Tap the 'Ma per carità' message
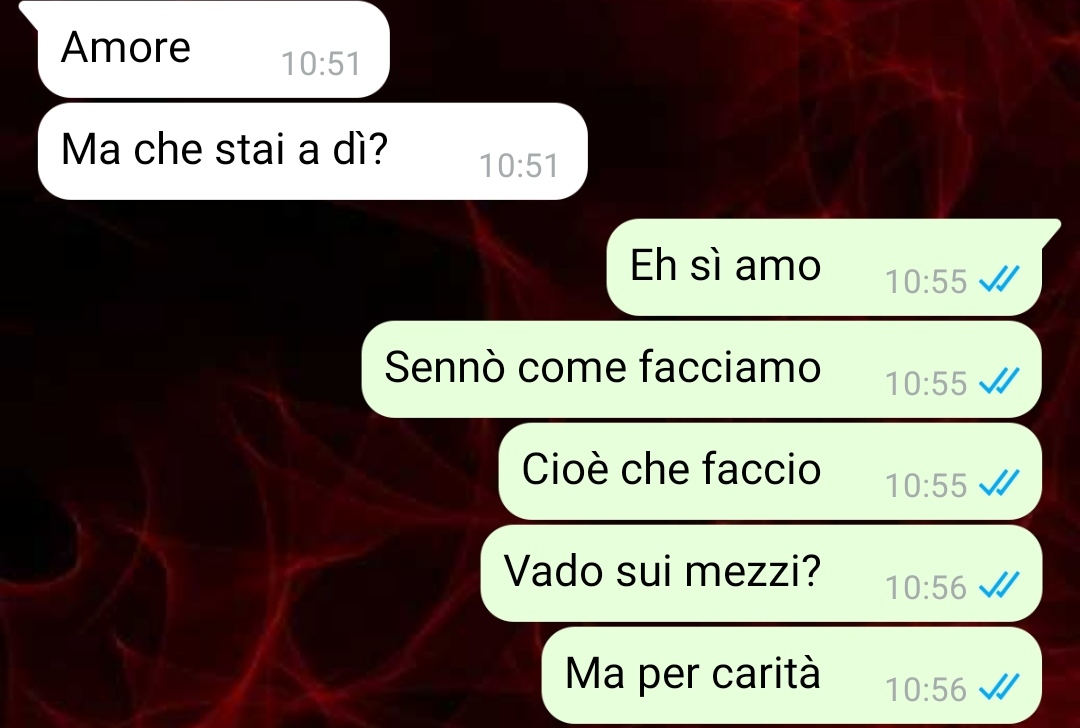The image size is (1080, 728). (791, 675)
